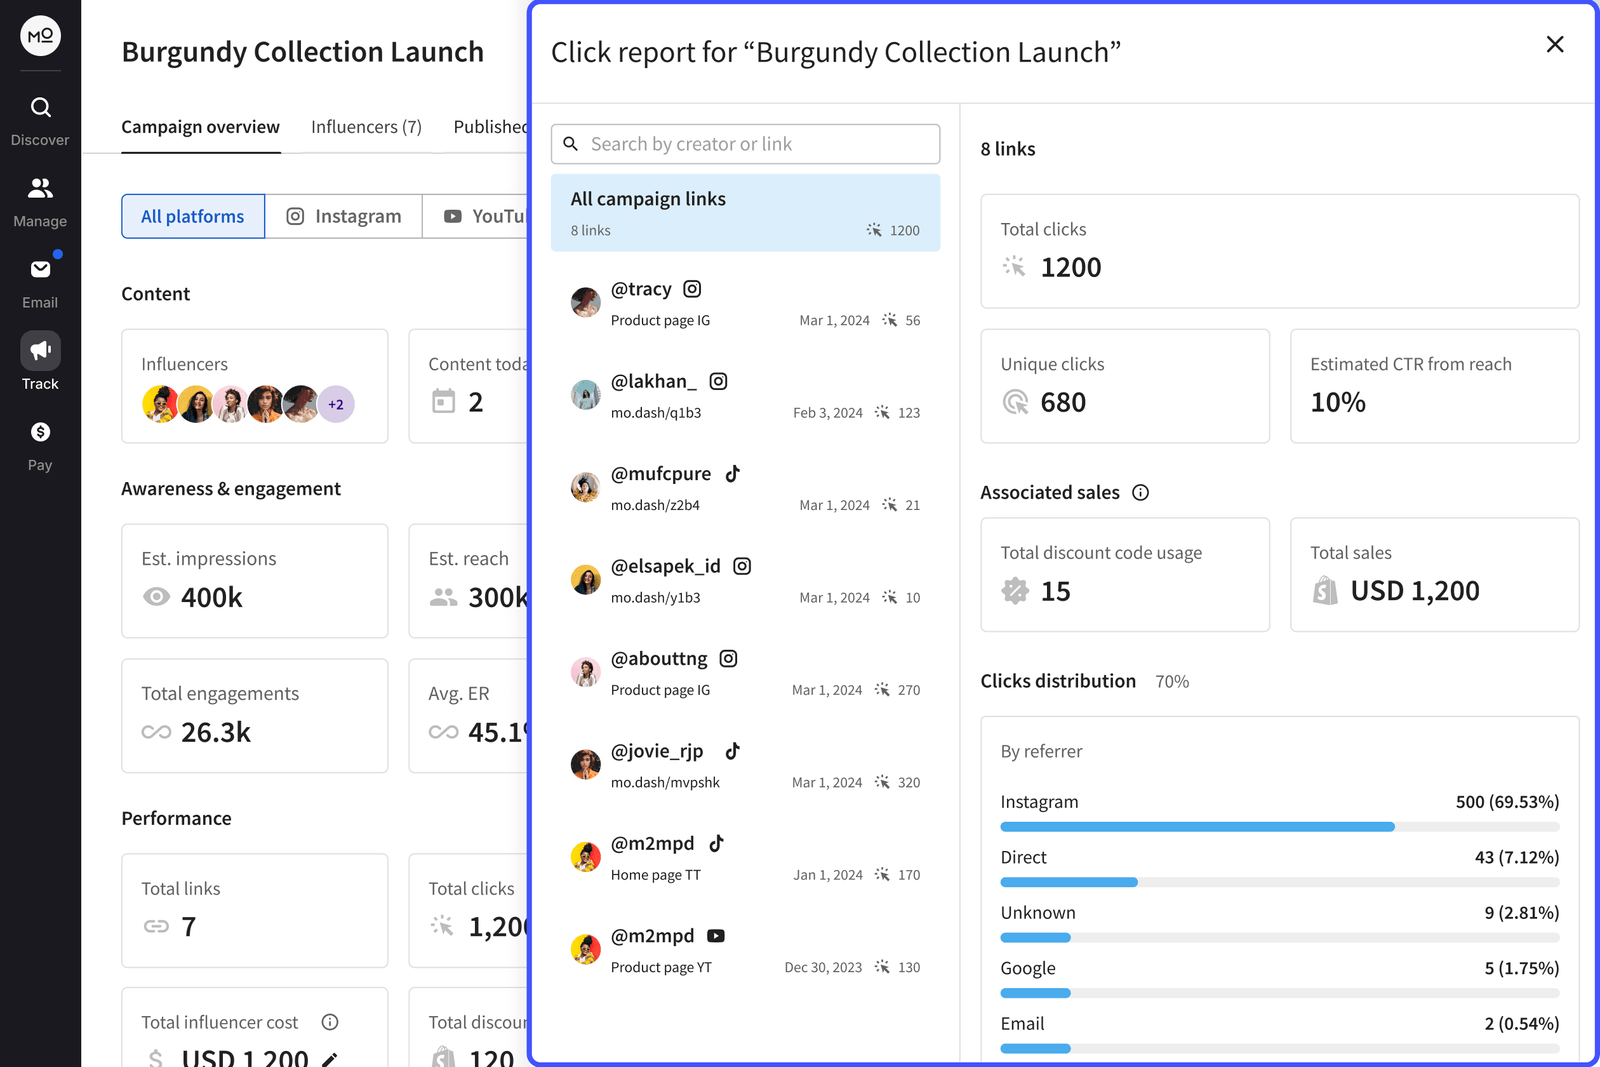Viewport: 1600px width, 1067px height.
Task: Expand the +2 influencer avatars
Action: click(337, 404)
